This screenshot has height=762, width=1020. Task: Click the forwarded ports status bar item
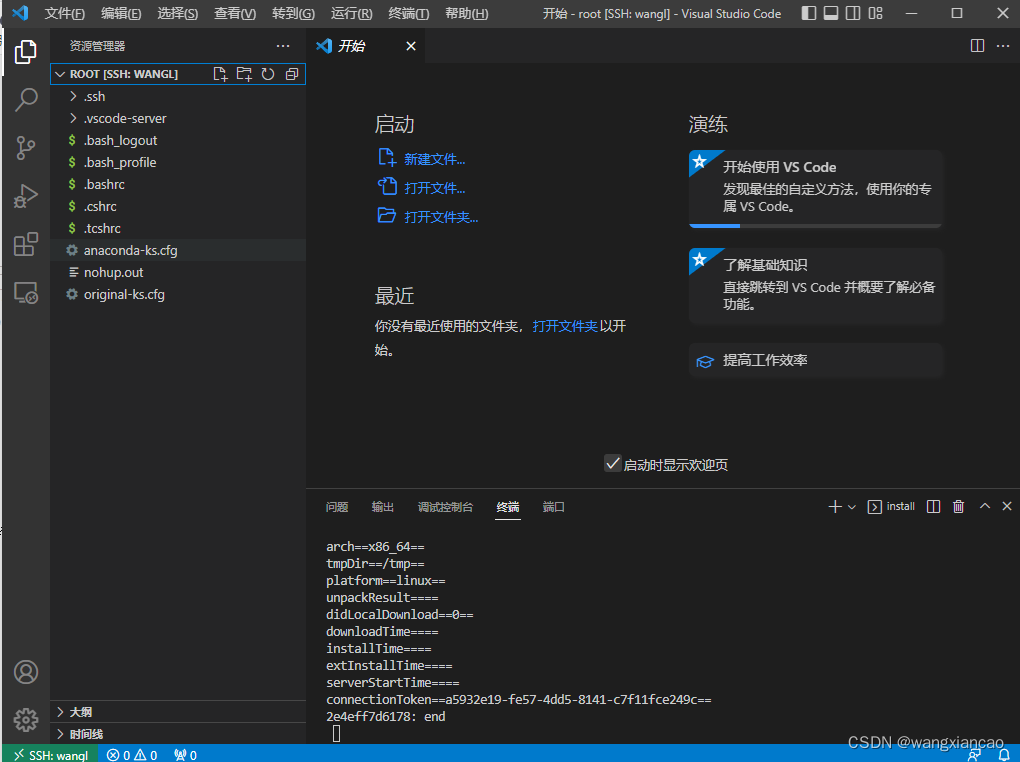(185, 755)
